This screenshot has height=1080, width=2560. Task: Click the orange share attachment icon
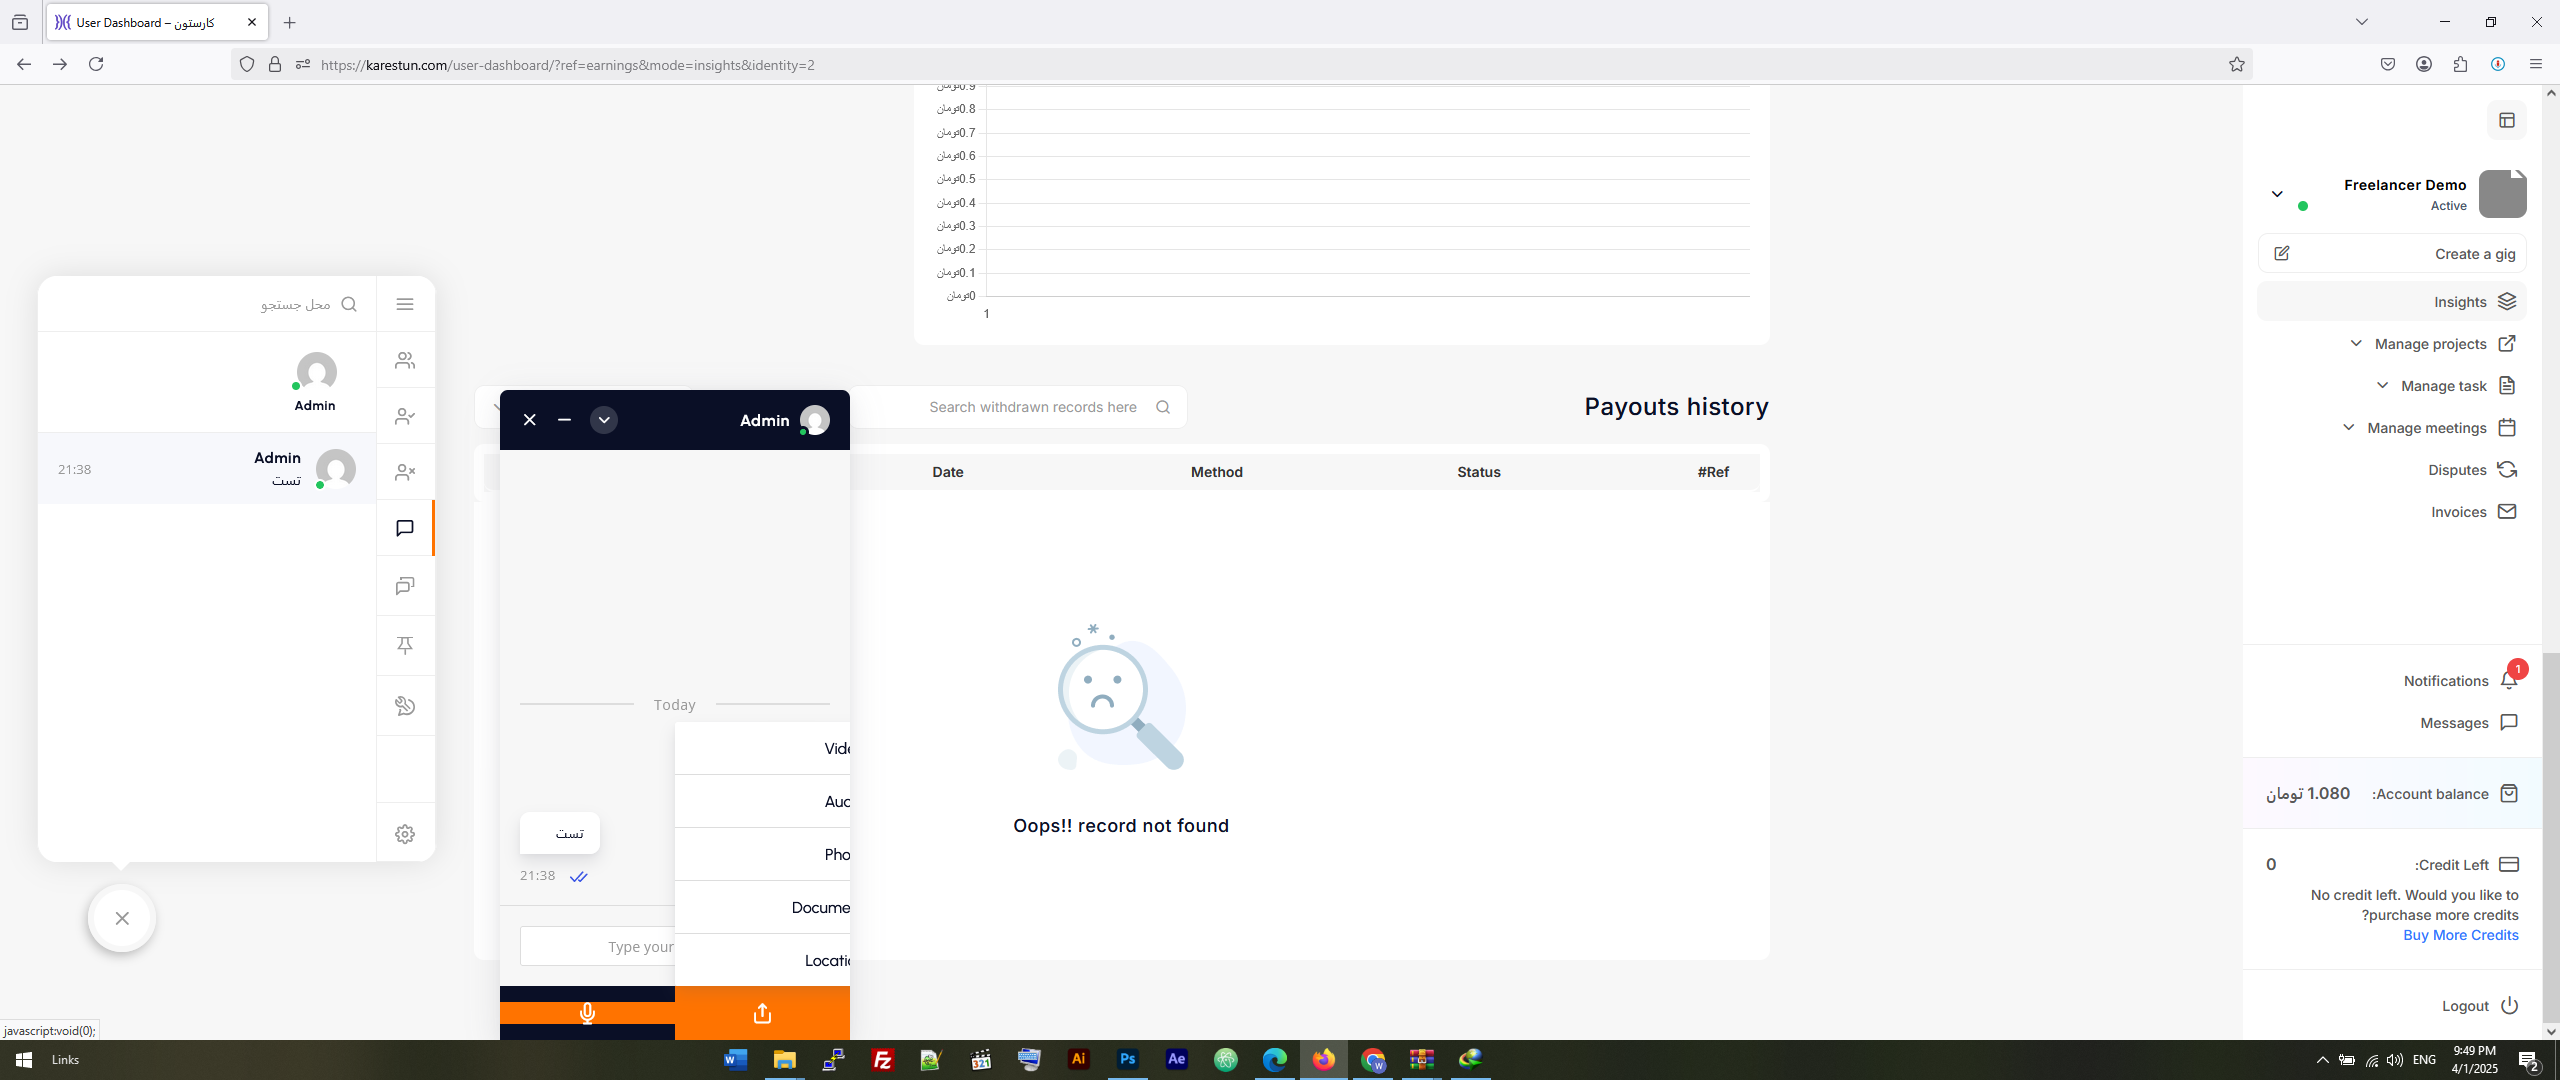tap(762, 1013)
